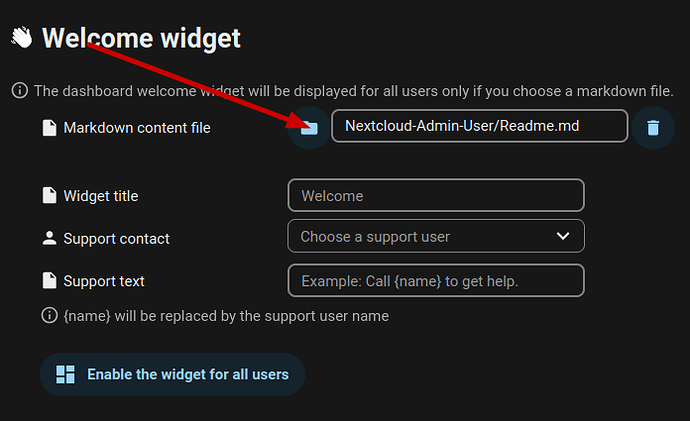Click the Nextcloud-Admin-User/Readme.md path field
Screen dimensions: 690x421
479,127
